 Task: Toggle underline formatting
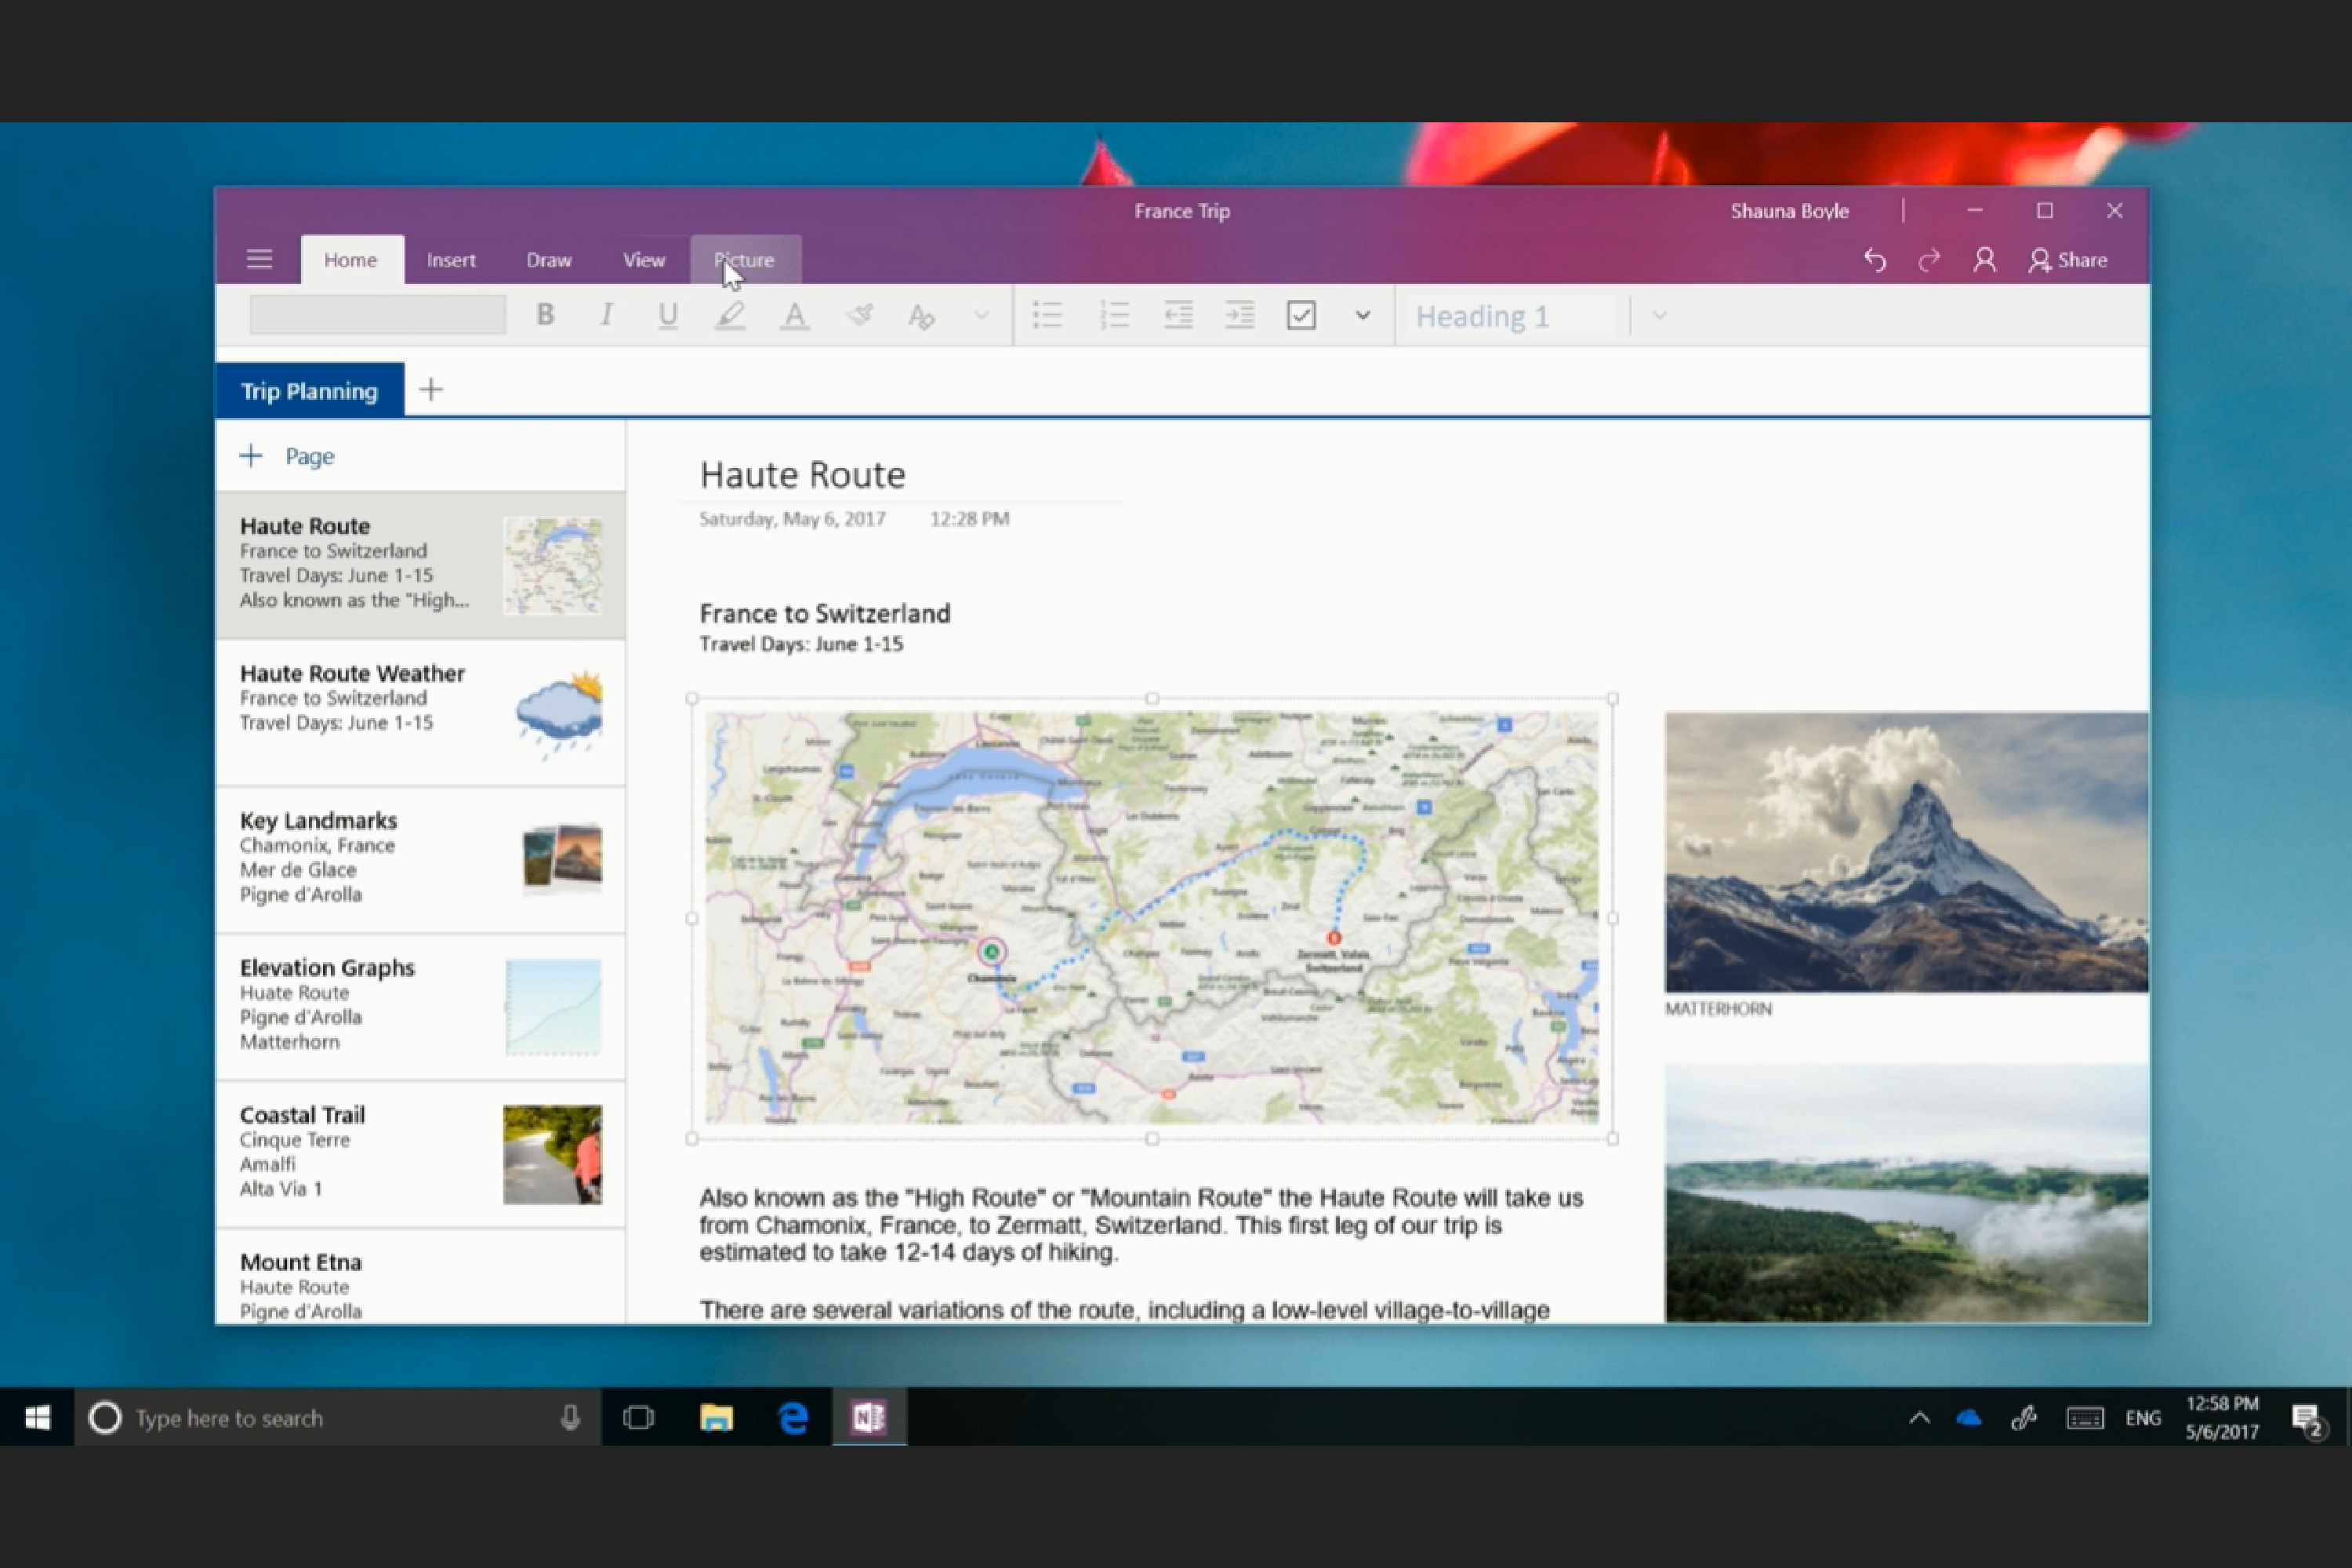click(x=668, y=315)
